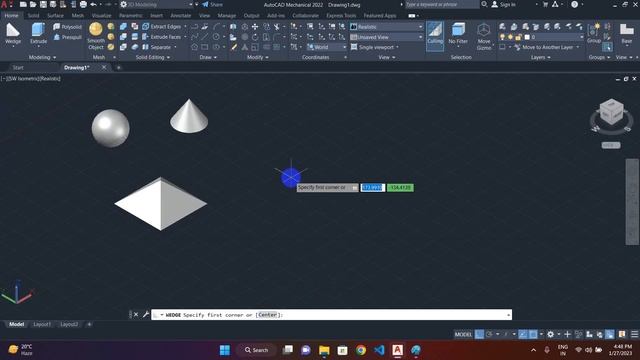This screenshot has height=360, width=640.
Task: Open the World coordinate system dropdown
Action: tap(327, 47)
